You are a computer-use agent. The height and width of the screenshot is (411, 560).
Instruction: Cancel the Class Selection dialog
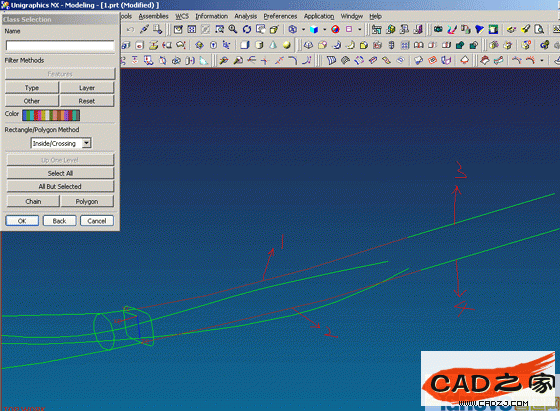[x=97, y=221]
